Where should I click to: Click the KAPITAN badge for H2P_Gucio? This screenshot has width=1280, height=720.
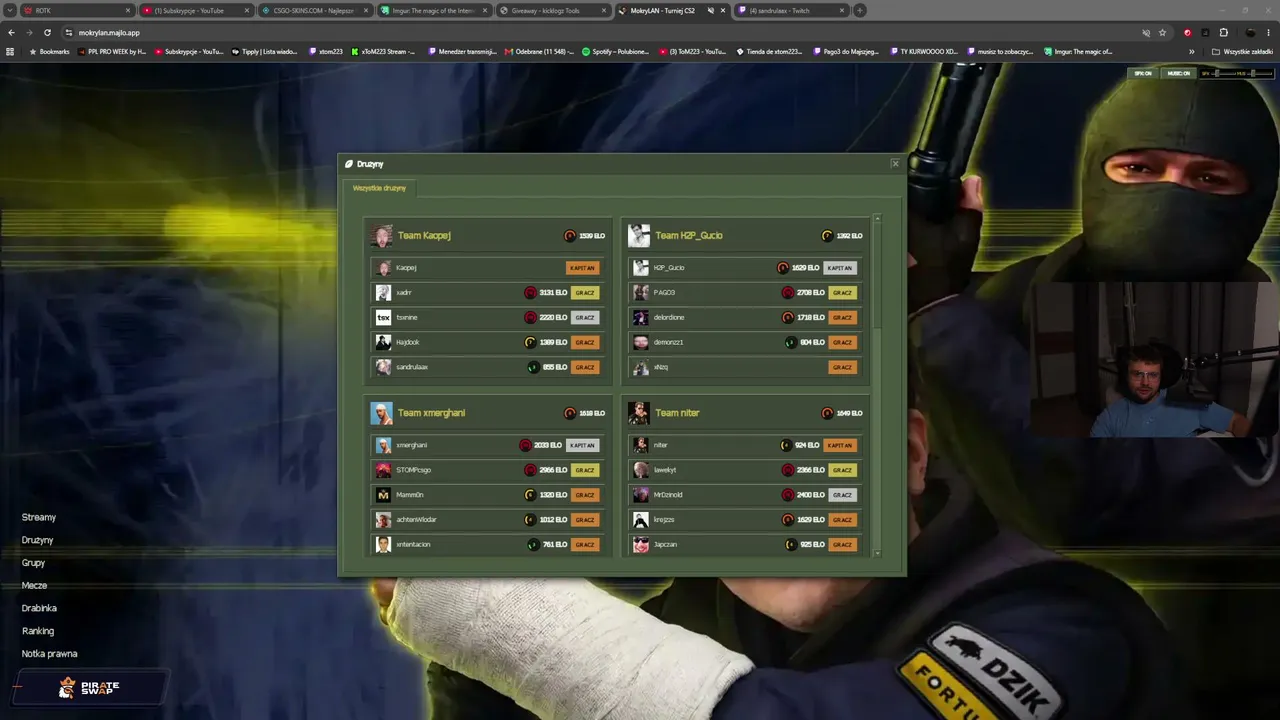click(x=840, y=268)
